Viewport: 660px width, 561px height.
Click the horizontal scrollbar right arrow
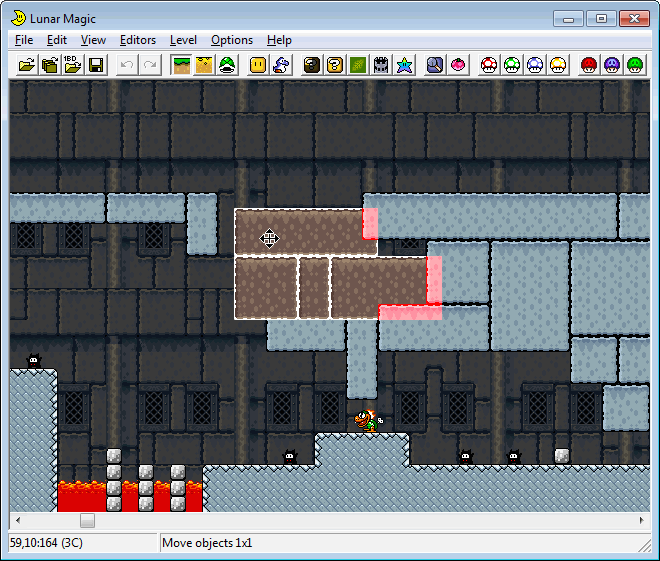pyautogui.click(x=641, y=520)
